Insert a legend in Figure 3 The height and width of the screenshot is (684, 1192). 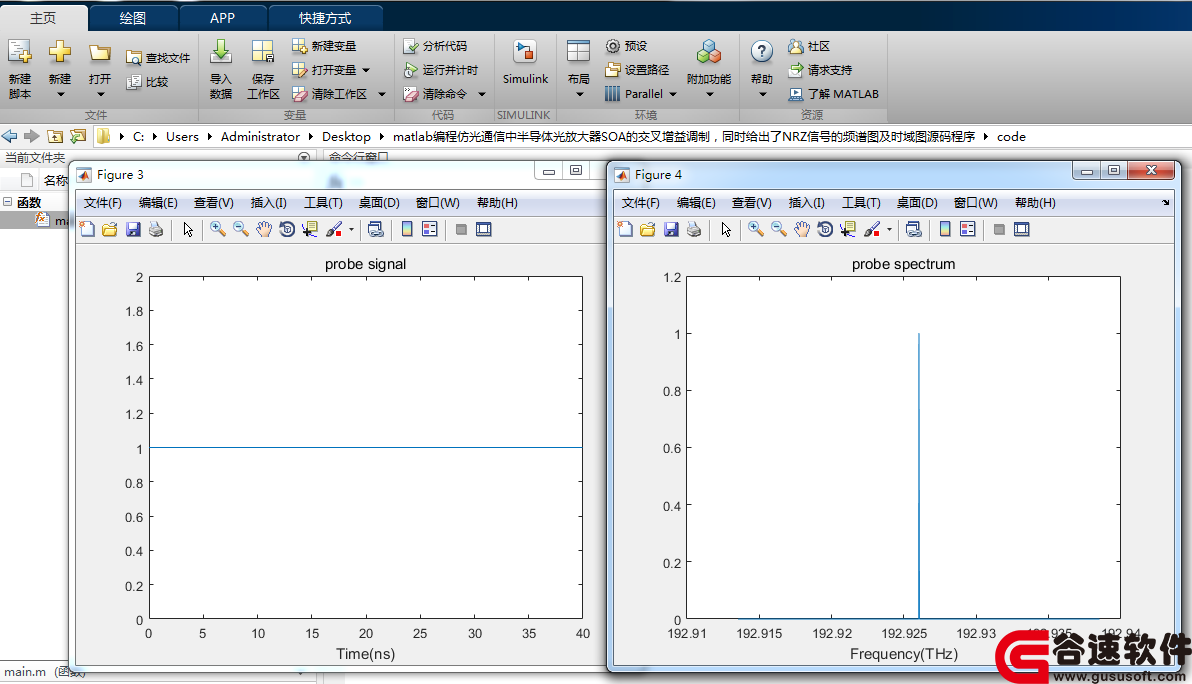[x=430, y=230]
